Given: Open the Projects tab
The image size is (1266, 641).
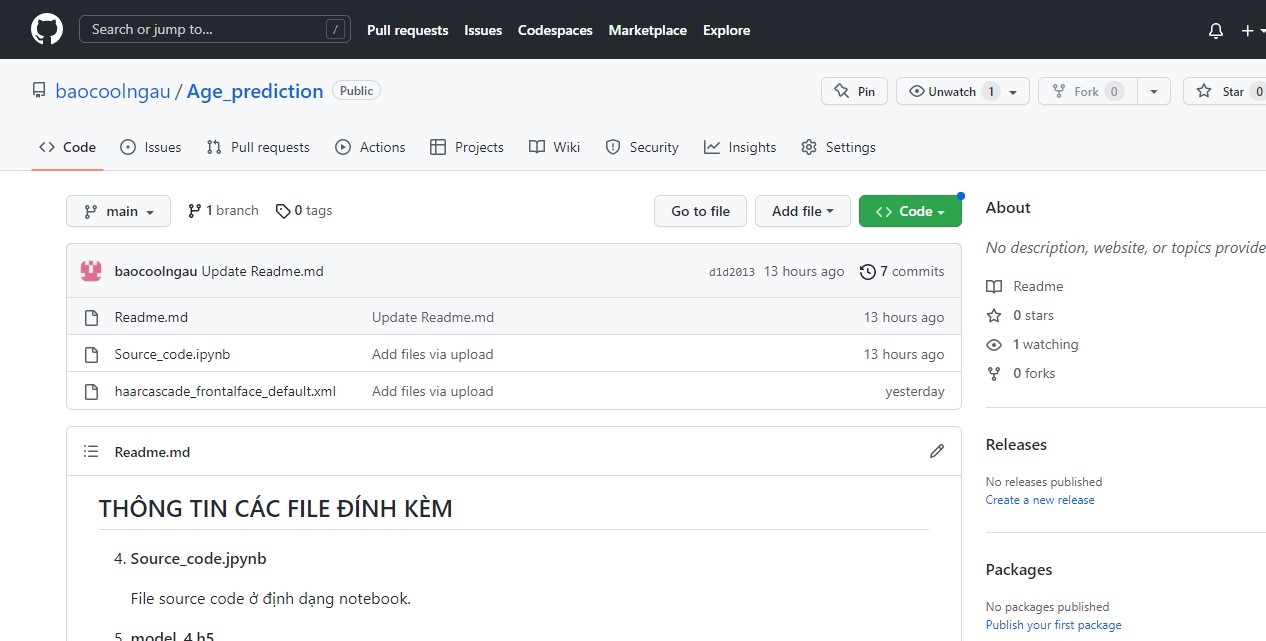Looking at the screenshot, I should (x=467, y=147).
